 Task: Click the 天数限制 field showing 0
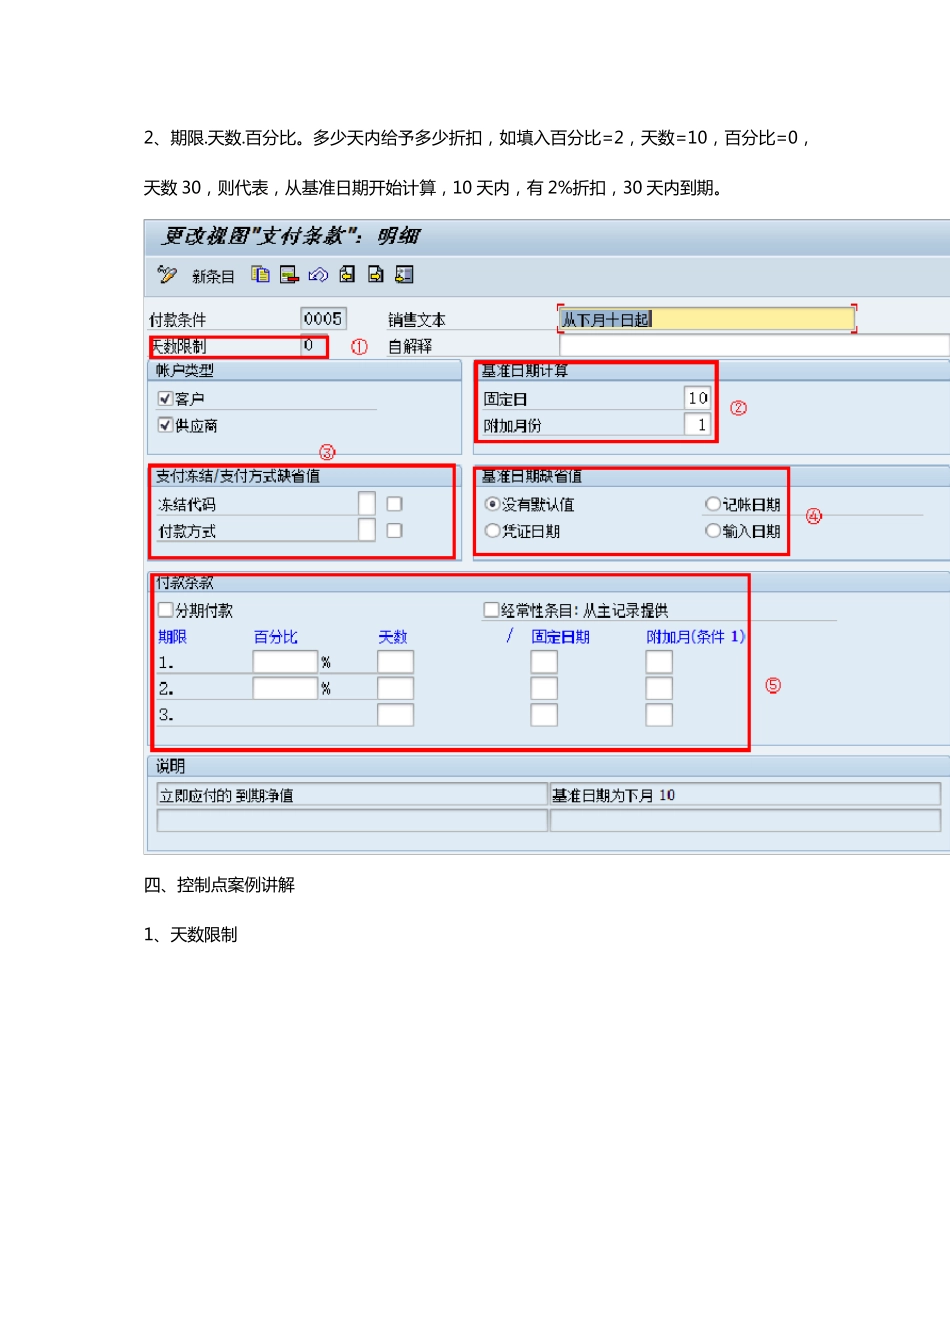(313, 346)
